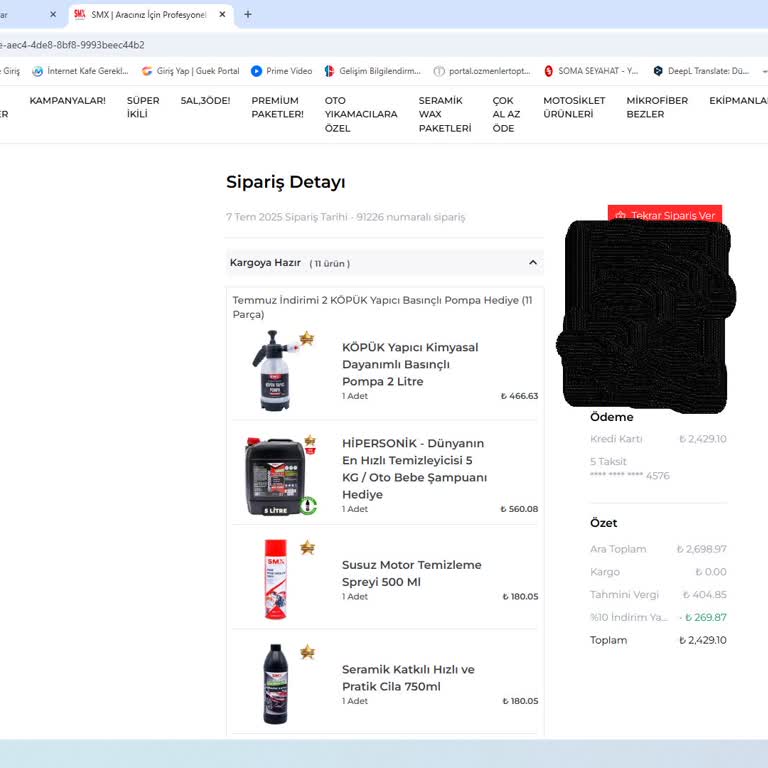Click Tekrar Sipariş Ver button
Viewport: 768px width, 768px height.
coord(665,214)
